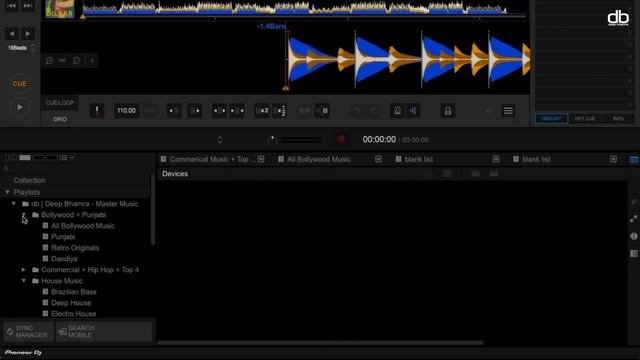Click the beat jump backward arrow

pos(12,34)
